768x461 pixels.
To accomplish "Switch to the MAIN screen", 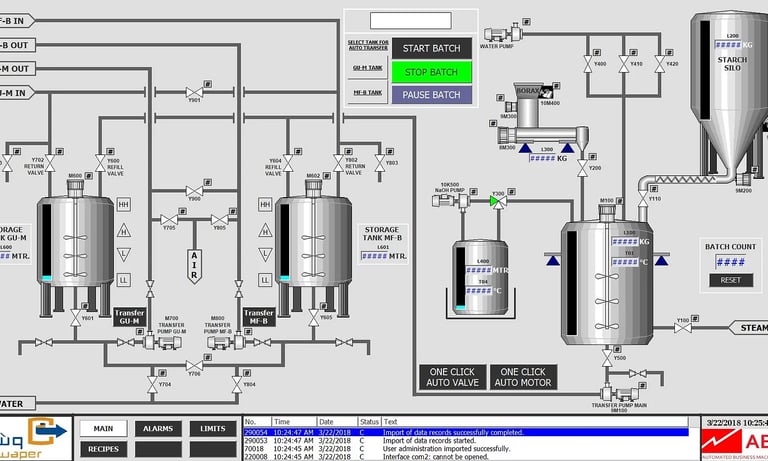I will [103, 428].
